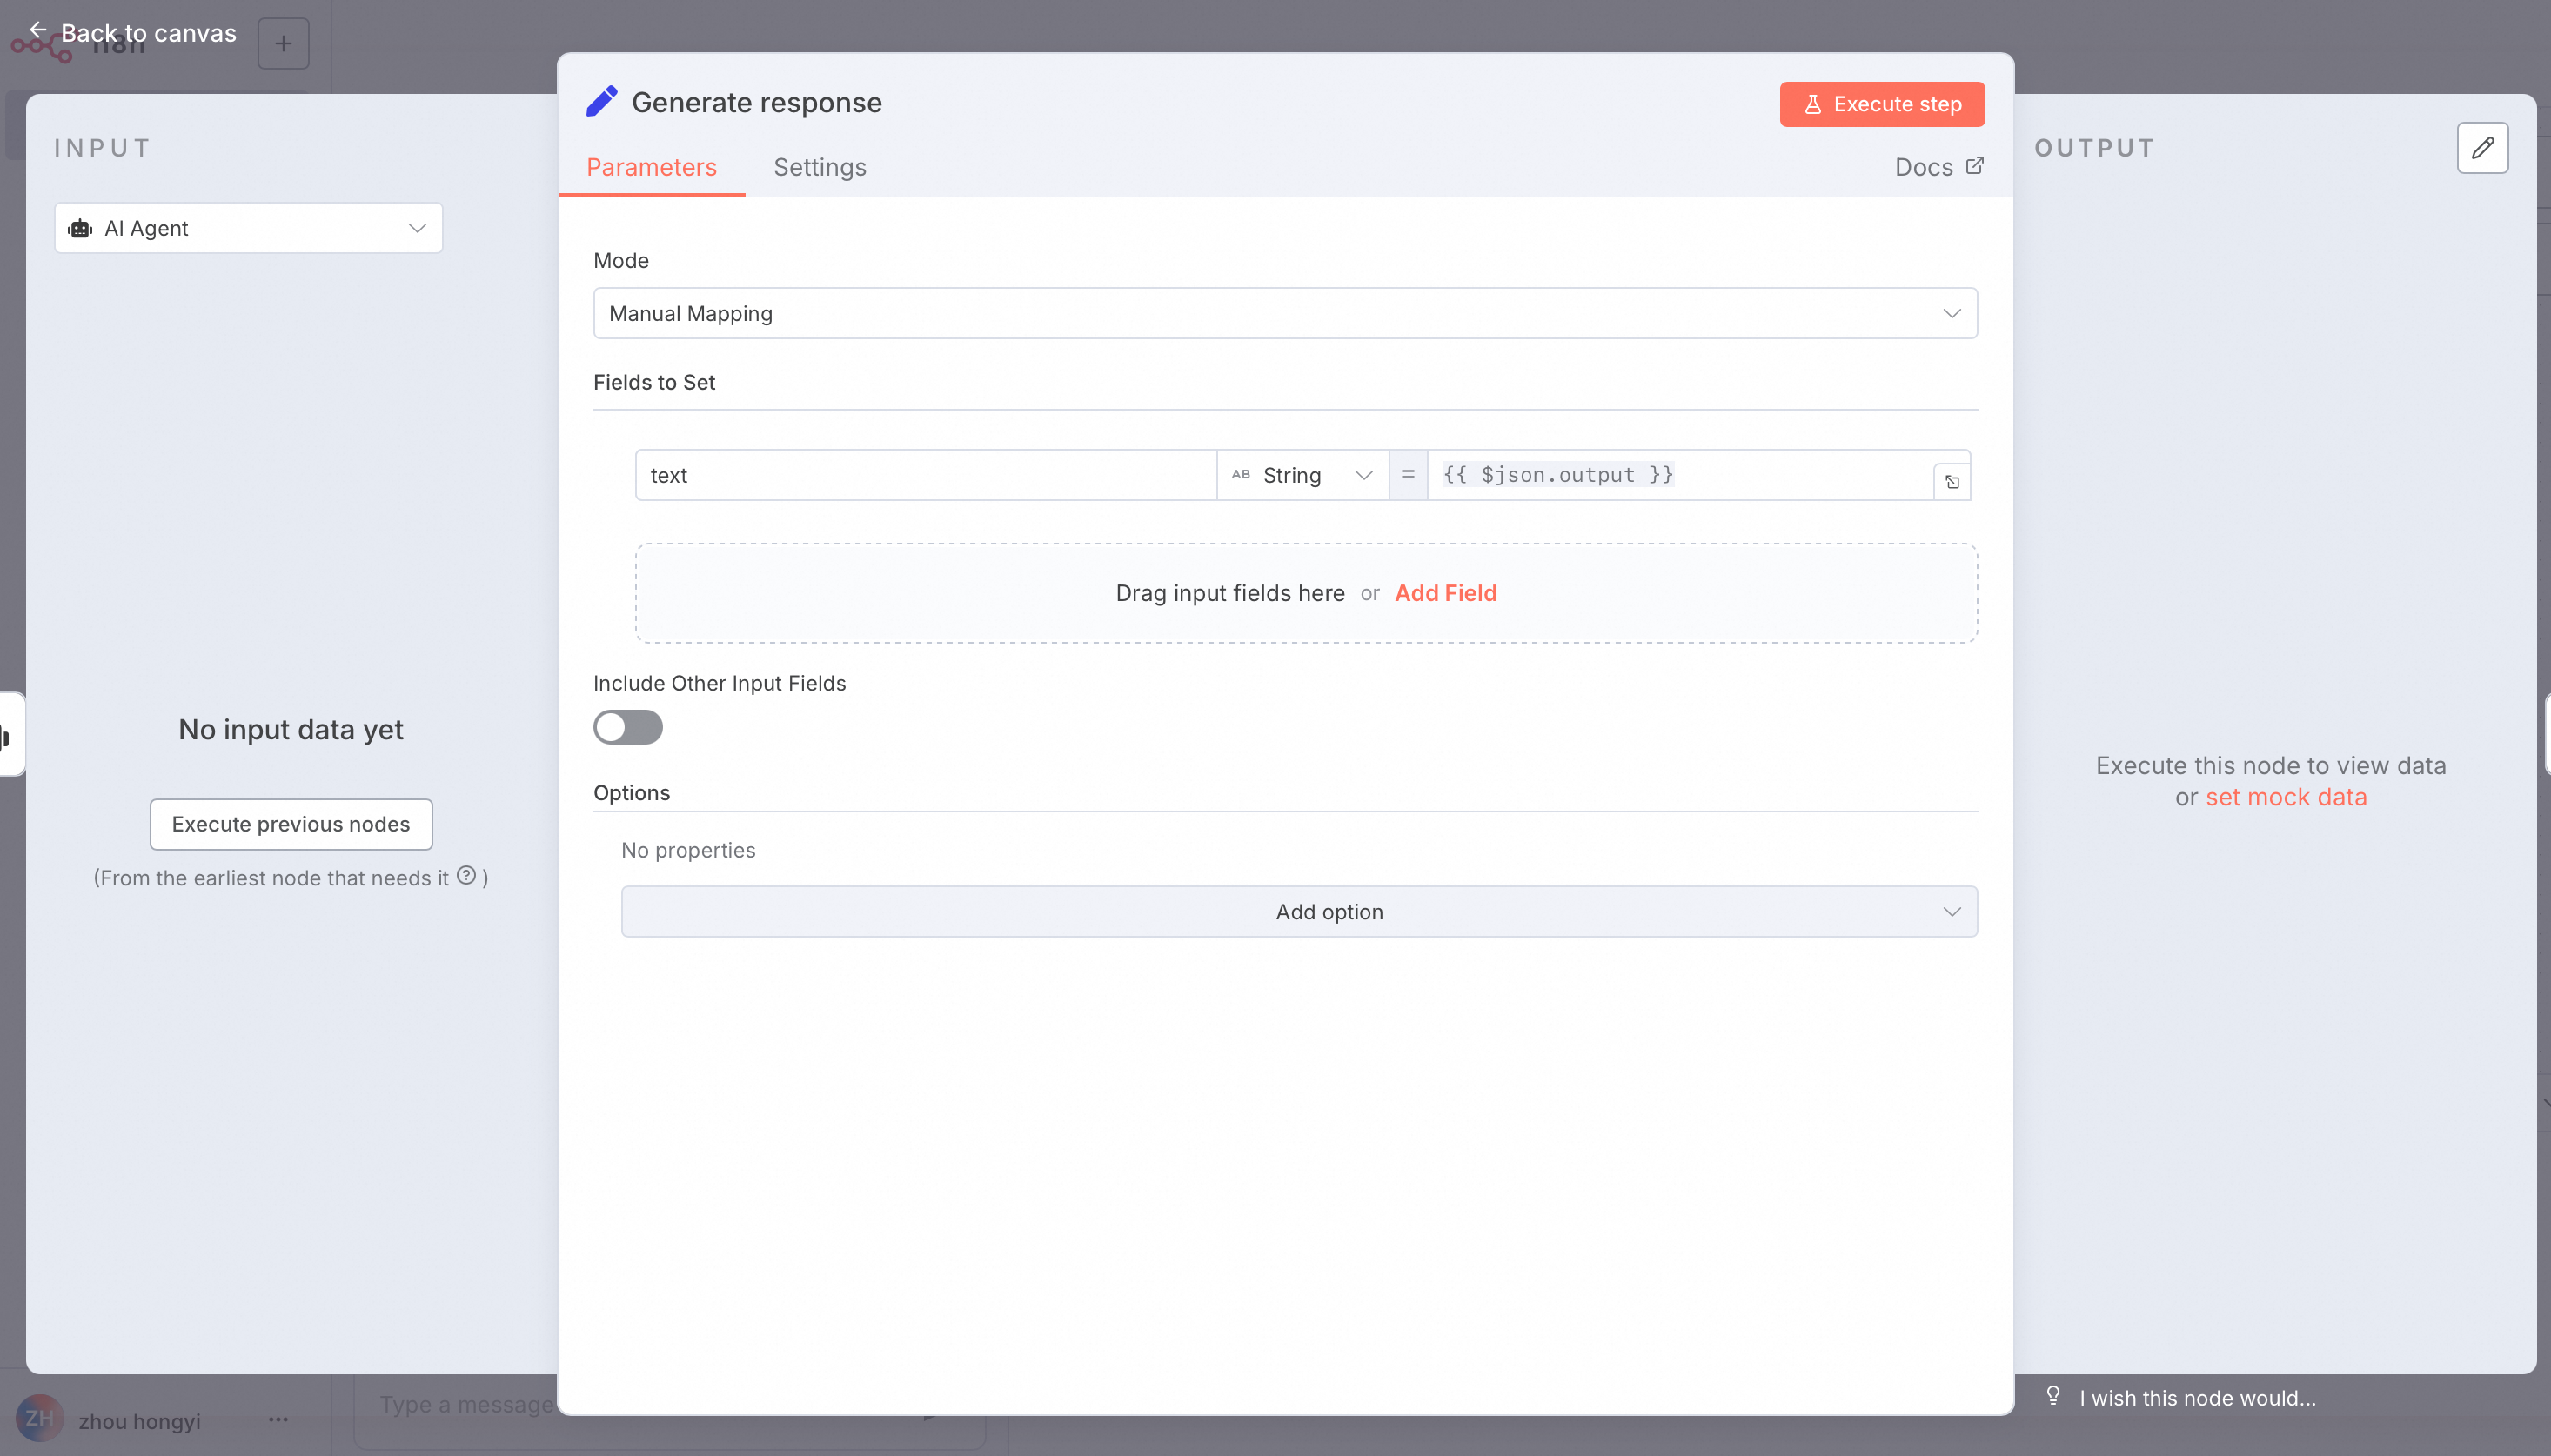2551x1456 pixels.
Task: Click the output edit pencil icon
Action: [x=2482, y=148]
